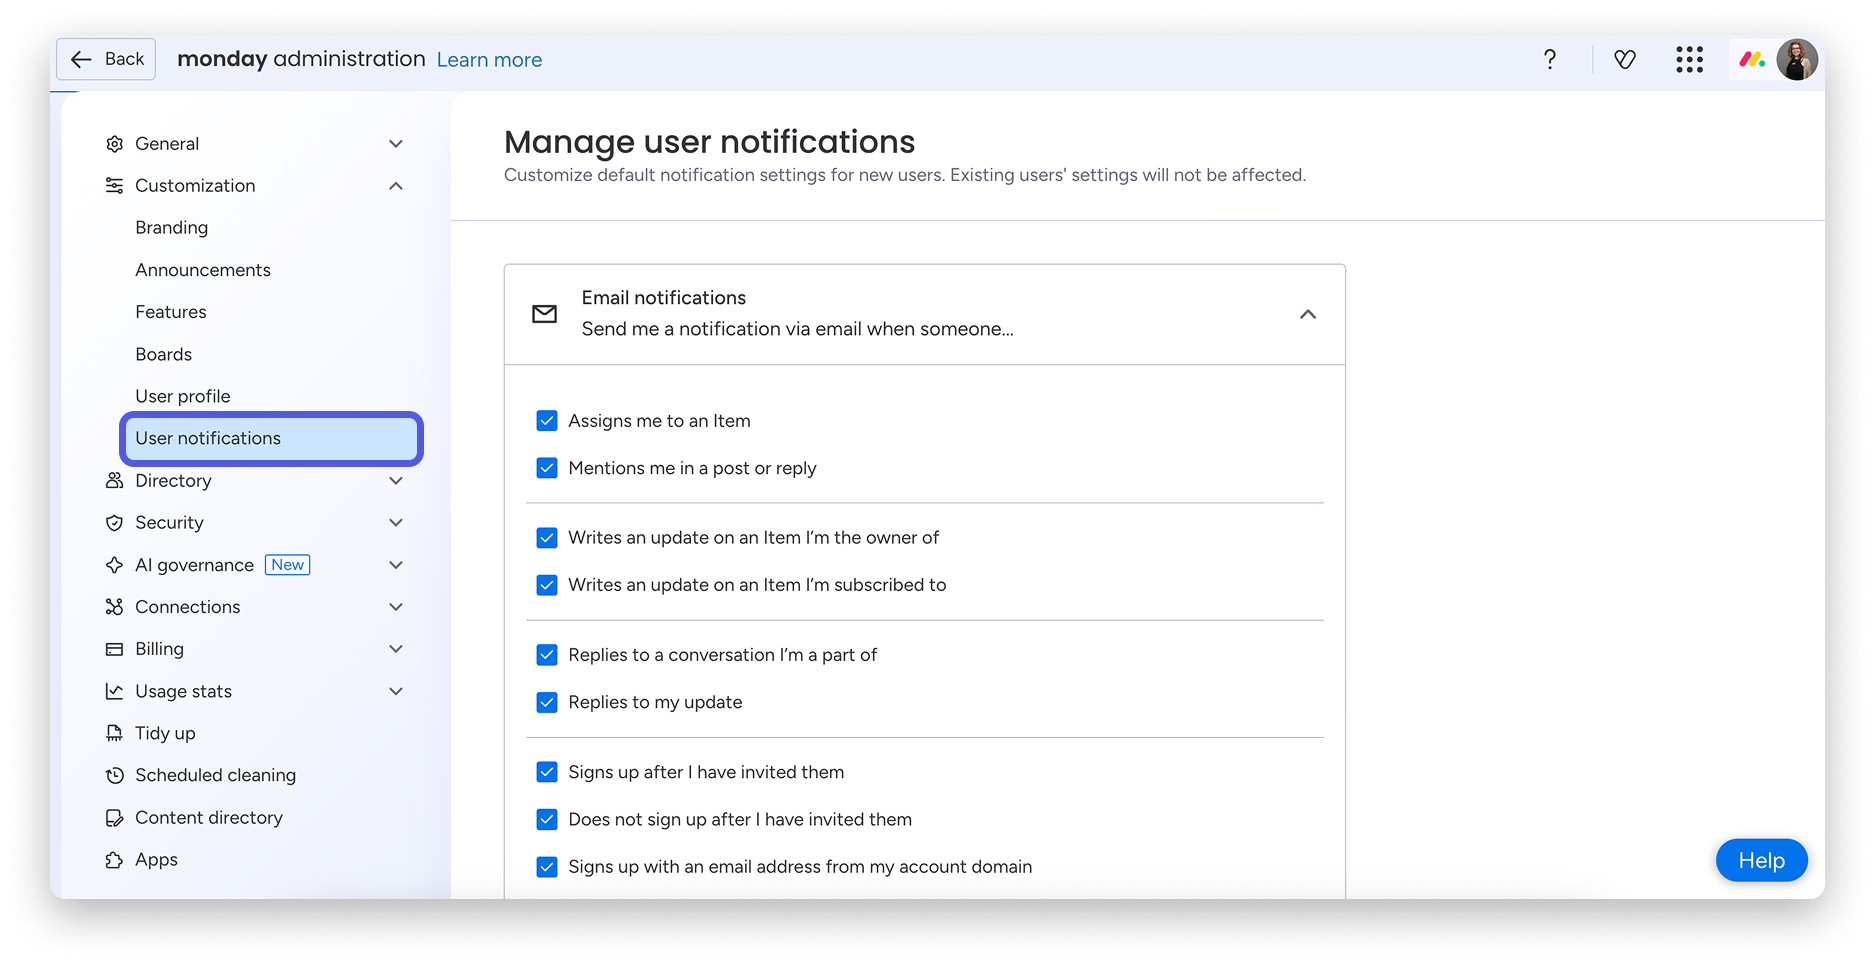
Task: Uncheck Replies to my update
Action: pos(547,702)
